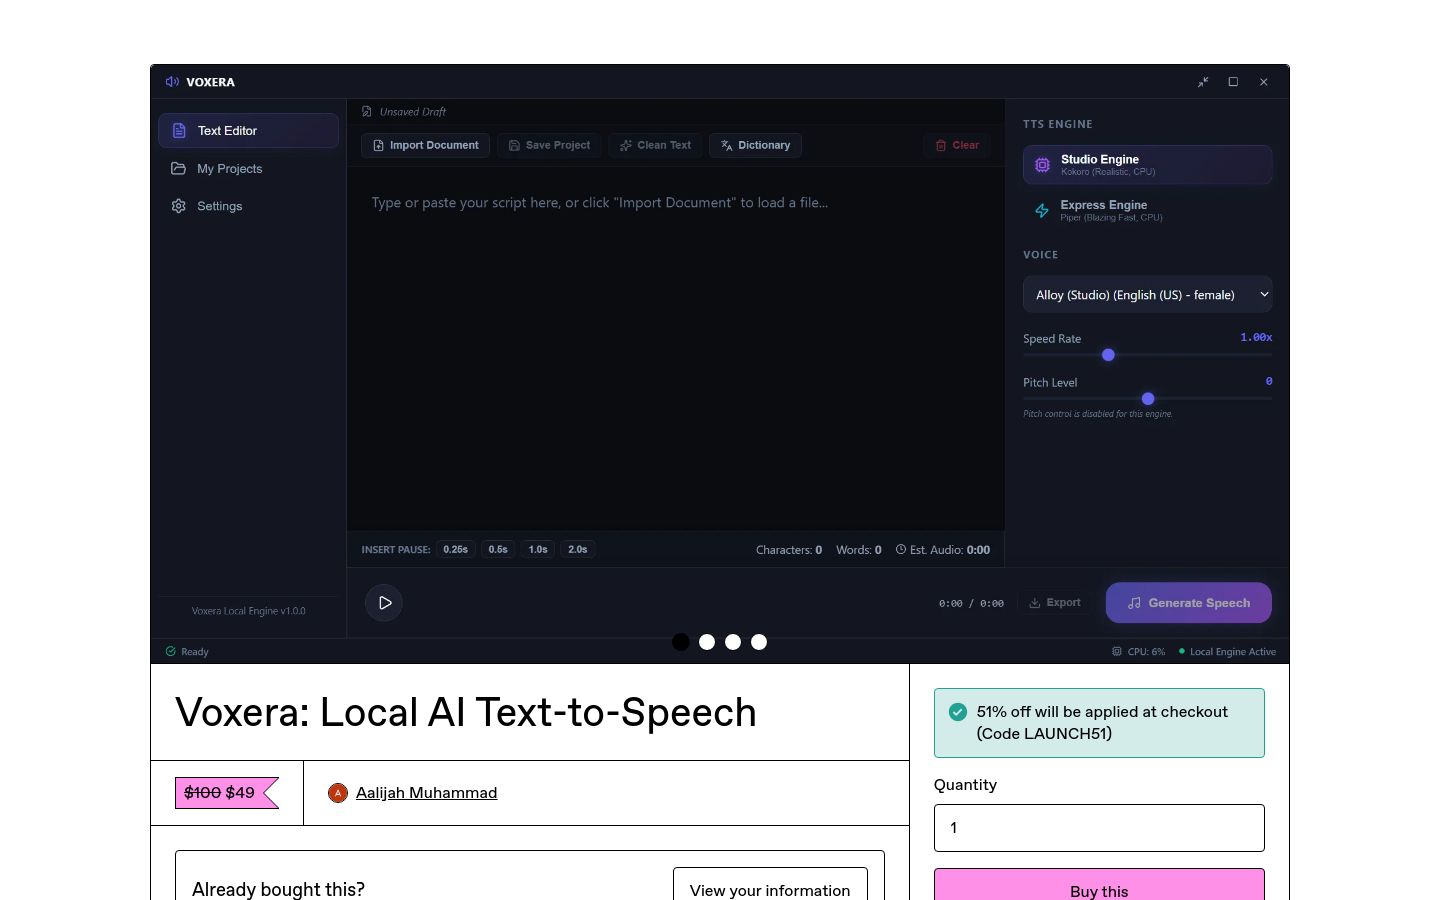The image size is (1440, 900).
Task: Click the Text Editor document icon
Action: click(179, 131)
